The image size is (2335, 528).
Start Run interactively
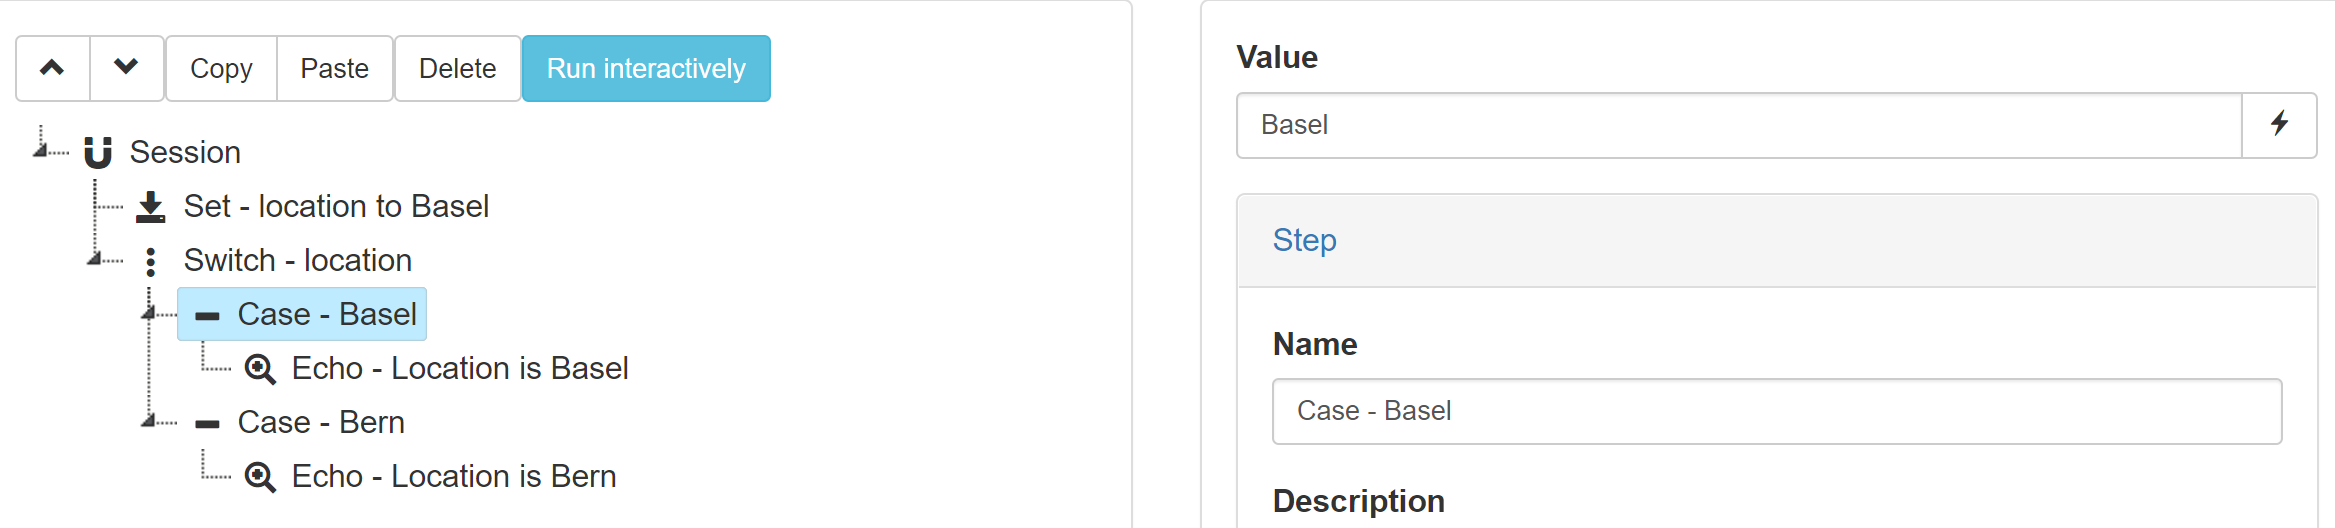coord(646,68)
